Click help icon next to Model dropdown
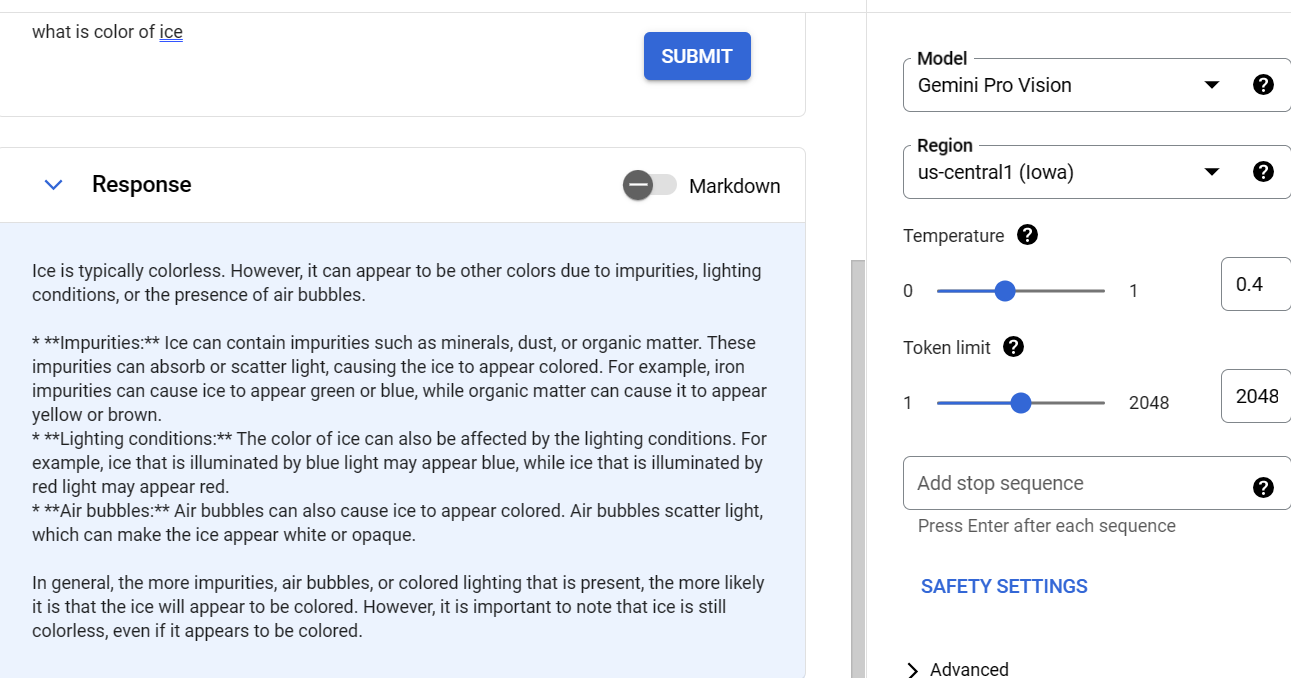1291x678 pixels. (1263, 85)
